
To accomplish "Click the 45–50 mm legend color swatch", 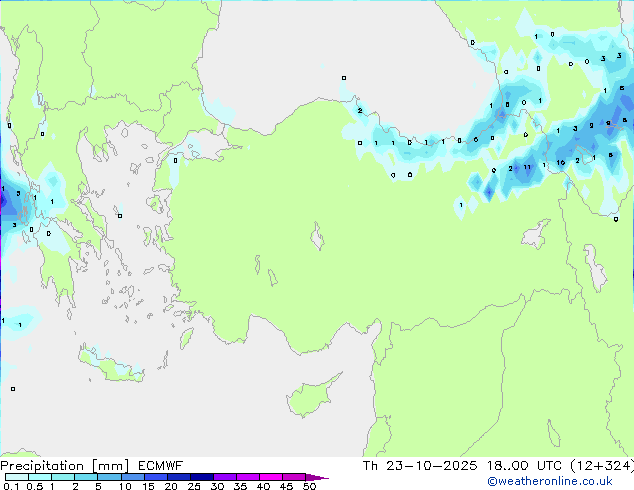I will coord(294,477).
